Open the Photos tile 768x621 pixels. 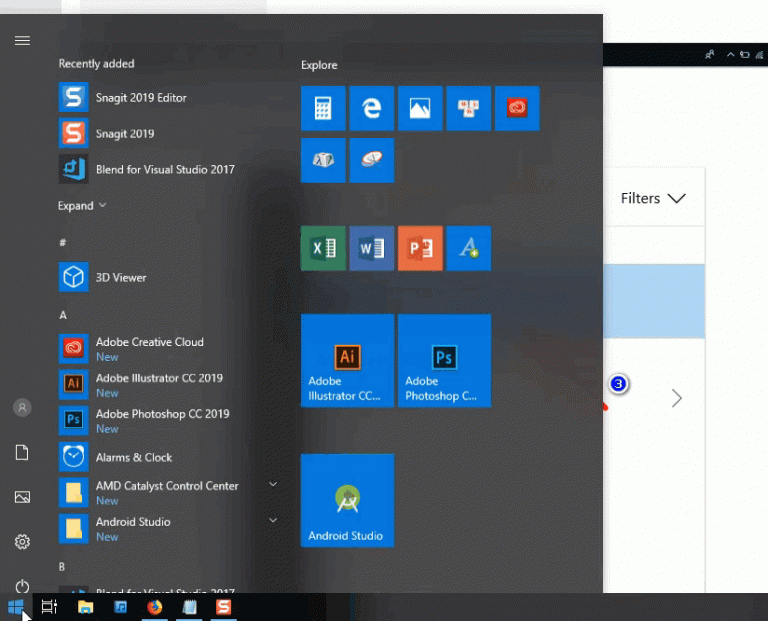420,108
